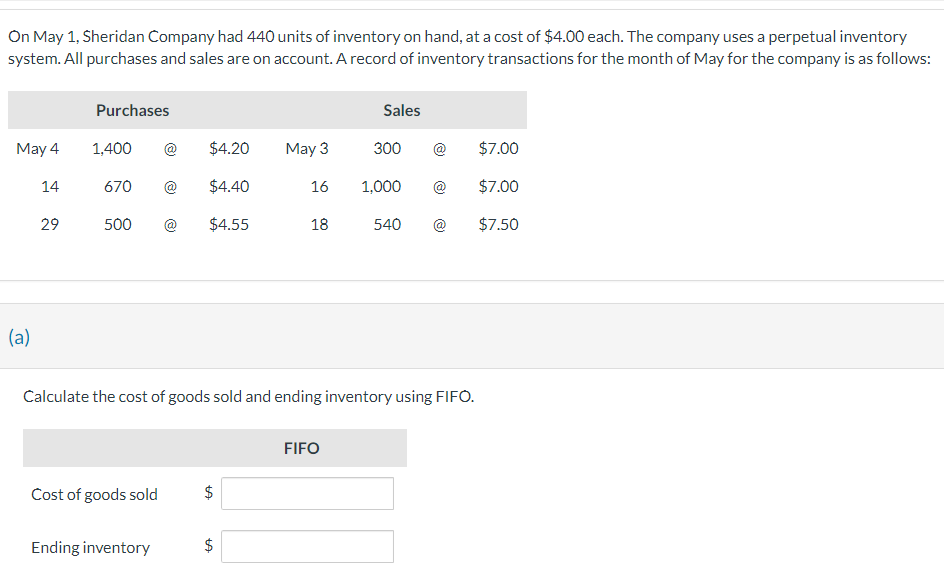
Task: Click the Cost of goods sold input field
Action: click(x=307, y=494)
